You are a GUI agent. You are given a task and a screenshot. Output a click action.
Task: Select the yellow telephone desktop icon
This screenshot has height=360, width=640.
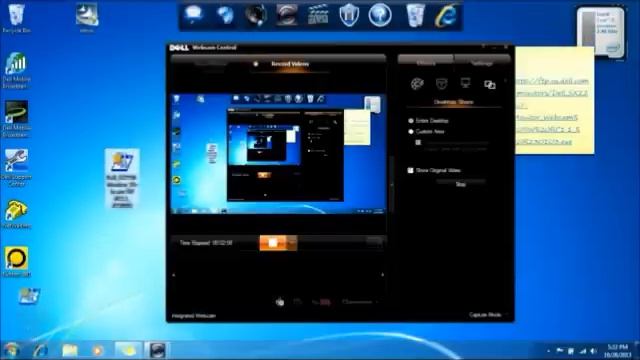click(16, 214)
